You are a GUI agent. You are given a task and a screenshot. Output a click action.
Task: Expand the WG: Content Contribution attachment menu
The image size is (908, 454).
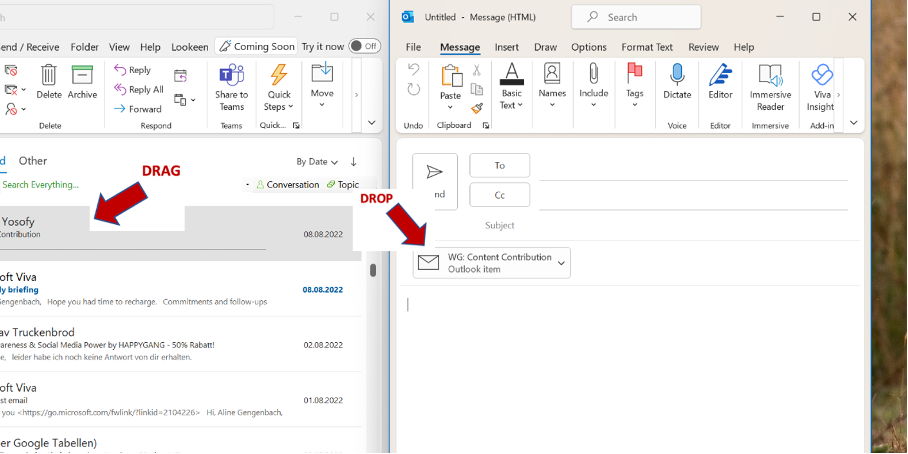(561, 264)
